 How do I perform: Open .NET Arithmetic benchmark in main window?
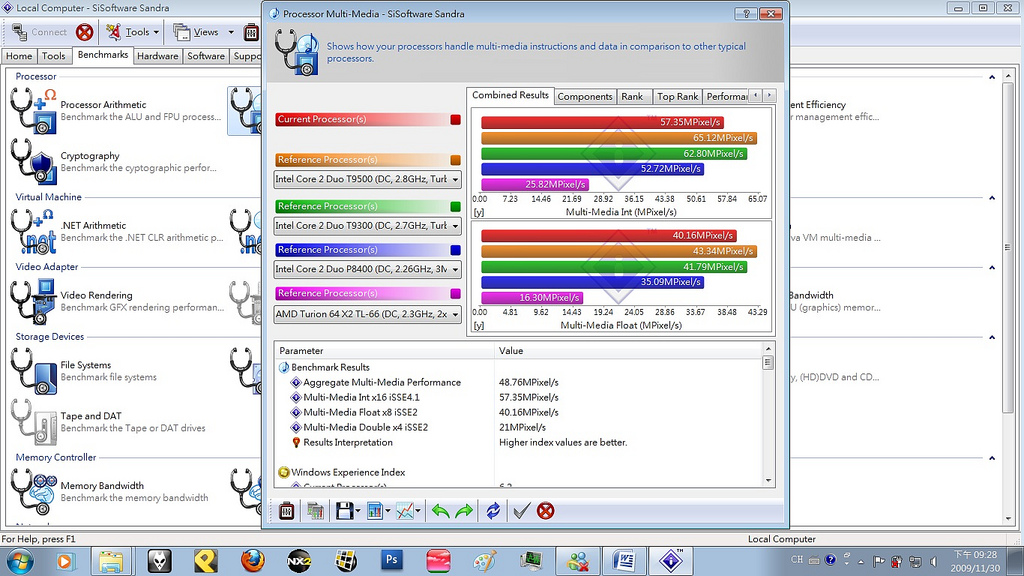(118, 231)
